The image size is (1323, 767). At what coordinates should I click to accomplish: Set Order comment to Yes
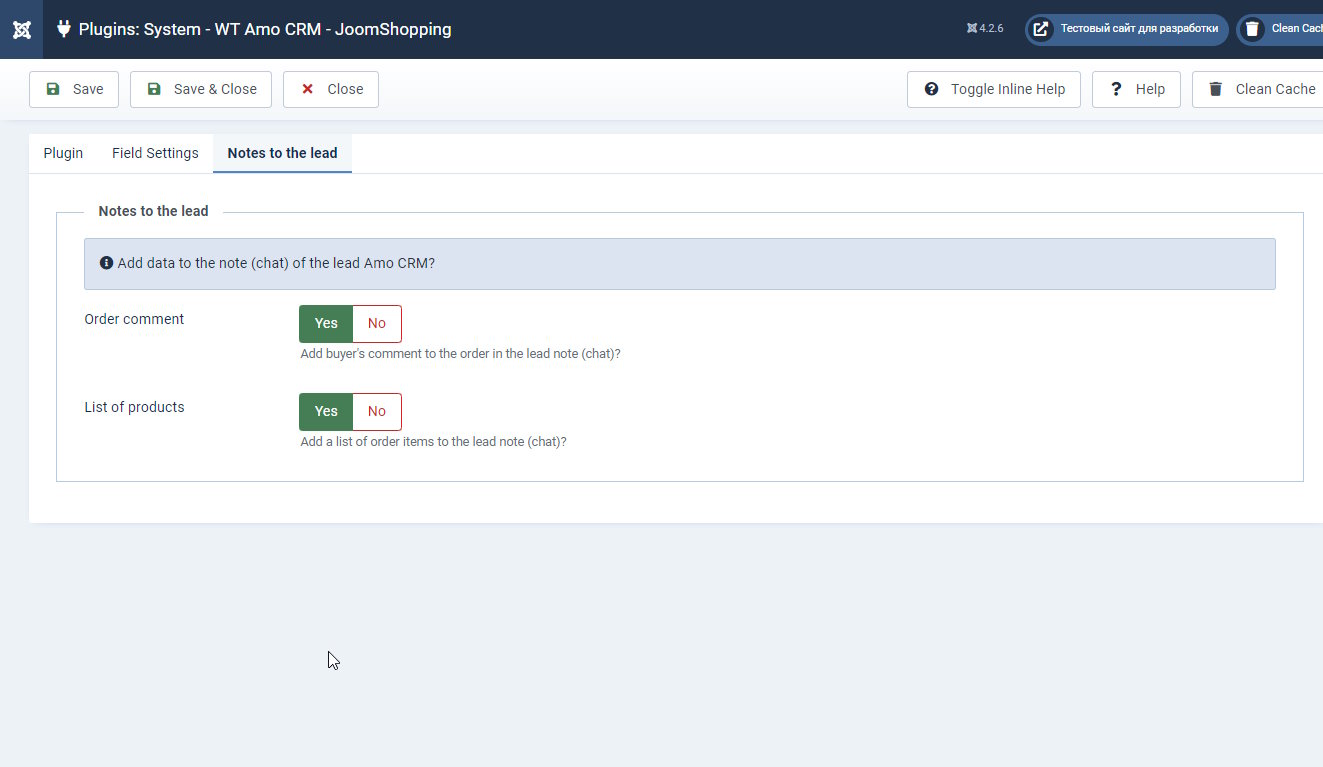(326, 324)
